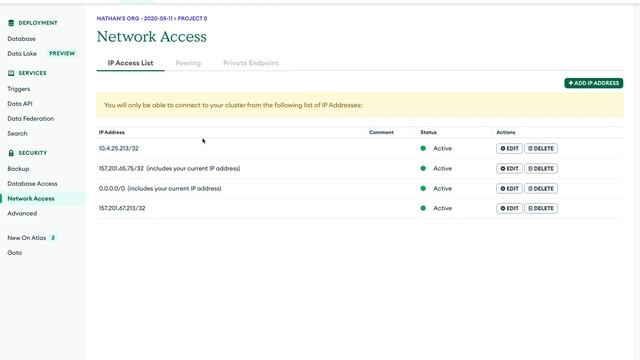The width and height of the screenshot is (640, 360).
Task: Open Search under Services
Action: click(17, 133)
